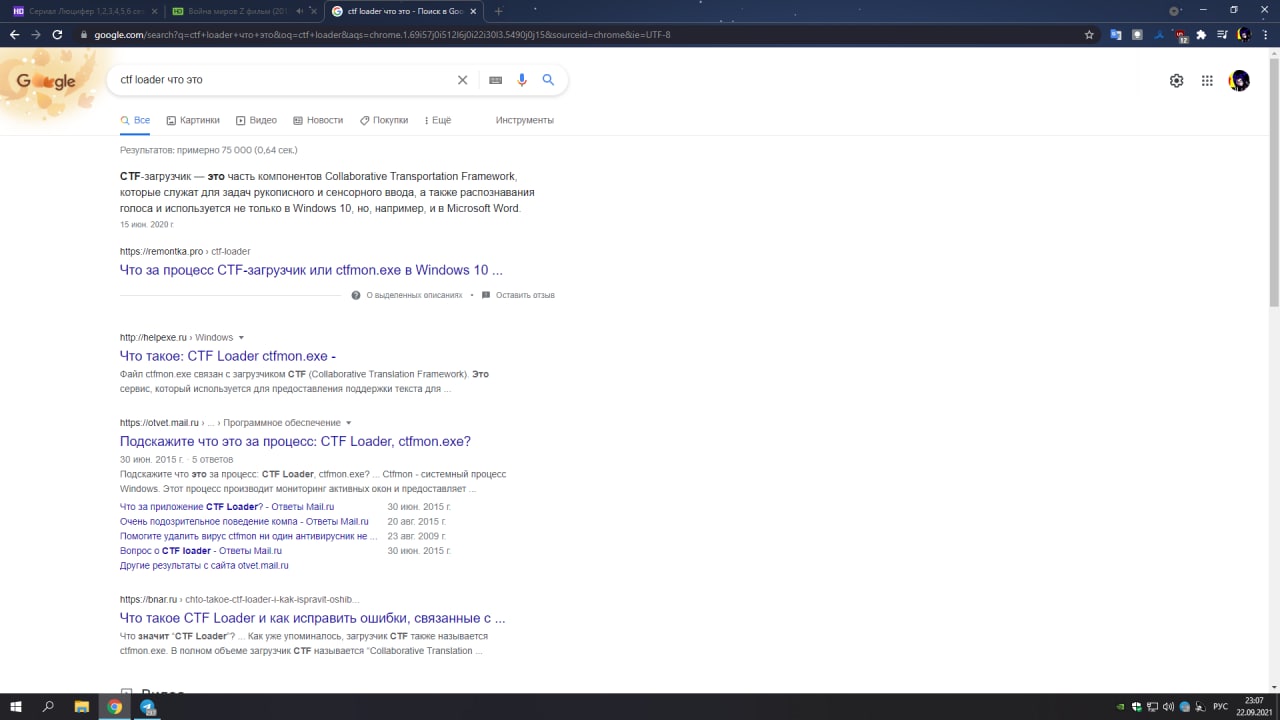Open remontka.pro CTF-загрузчик result
1280x720 pixels.
pyautogui.click(x=311, y=270)
